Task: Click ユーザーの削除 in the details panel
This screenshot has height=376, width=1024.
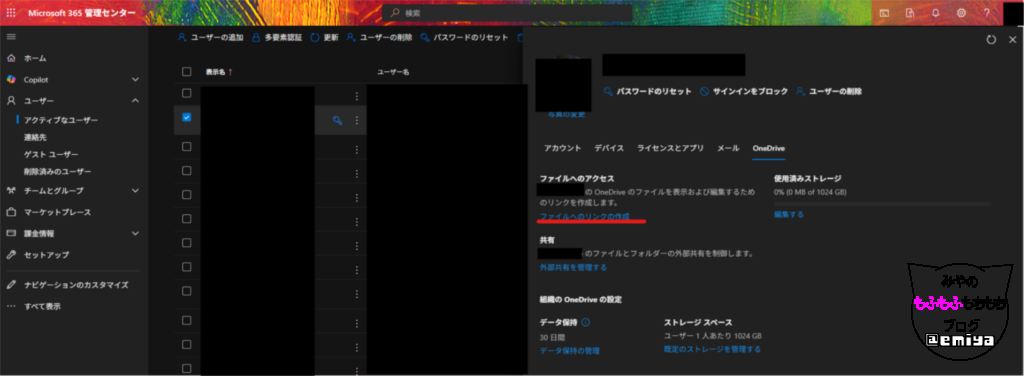Action: [x=829, y=91]
